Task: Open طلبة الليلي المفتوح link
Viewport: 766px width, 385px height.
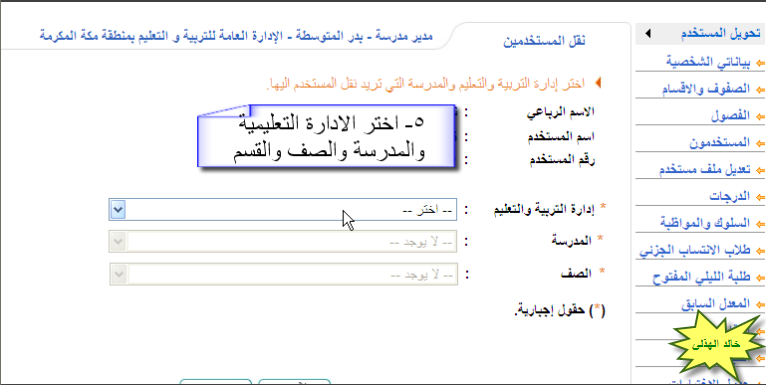Action: pyautogui.click(x=702, y=278)
